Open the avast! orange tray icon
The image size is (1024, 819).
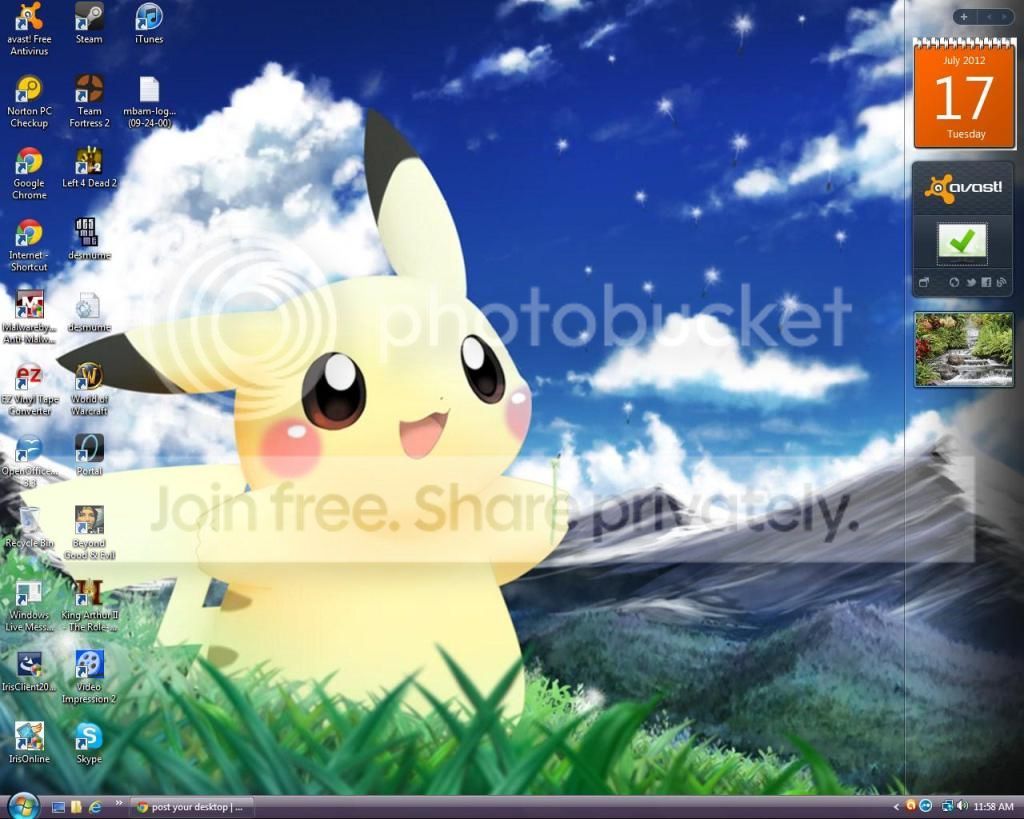click(911, 807)
